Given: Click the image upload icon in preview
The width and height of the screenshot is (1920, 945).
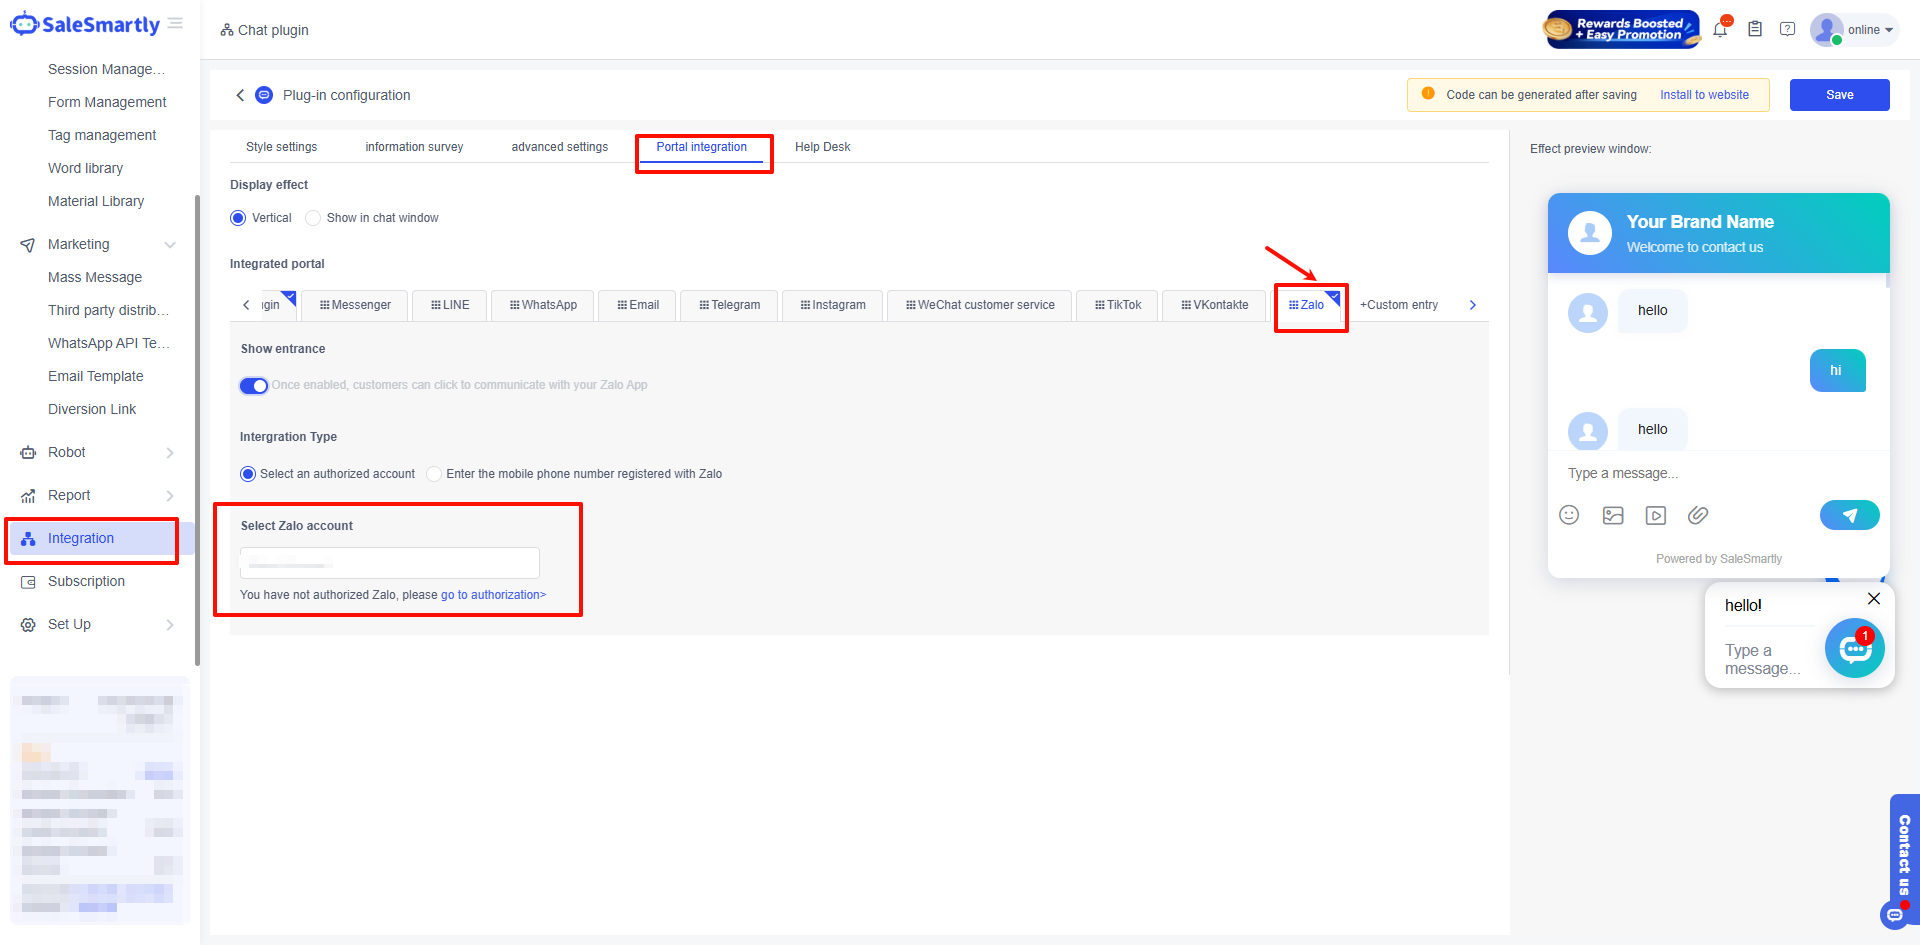Looking at the screenshot, I should [1613, 515].
